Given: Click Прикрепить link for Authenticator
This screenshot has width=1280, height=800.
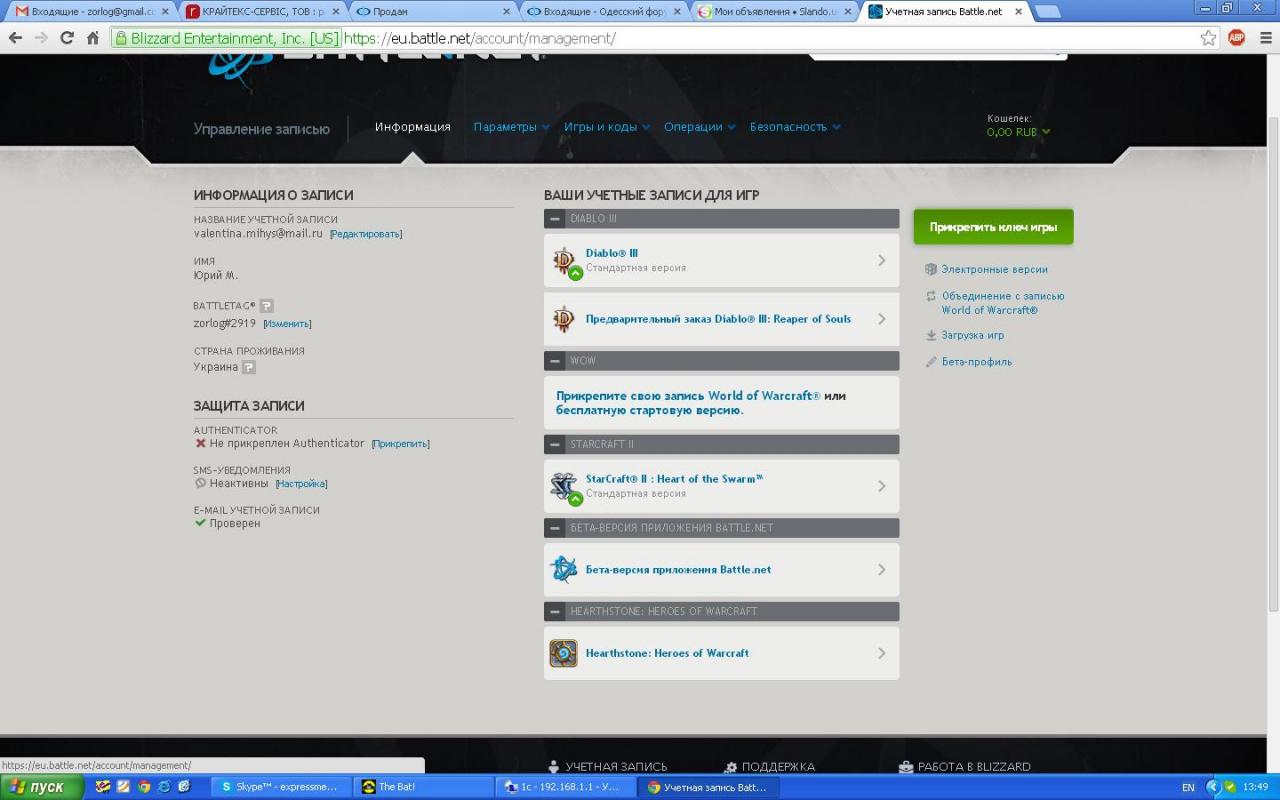Looking at the screenshot, I should pos(400,444).
